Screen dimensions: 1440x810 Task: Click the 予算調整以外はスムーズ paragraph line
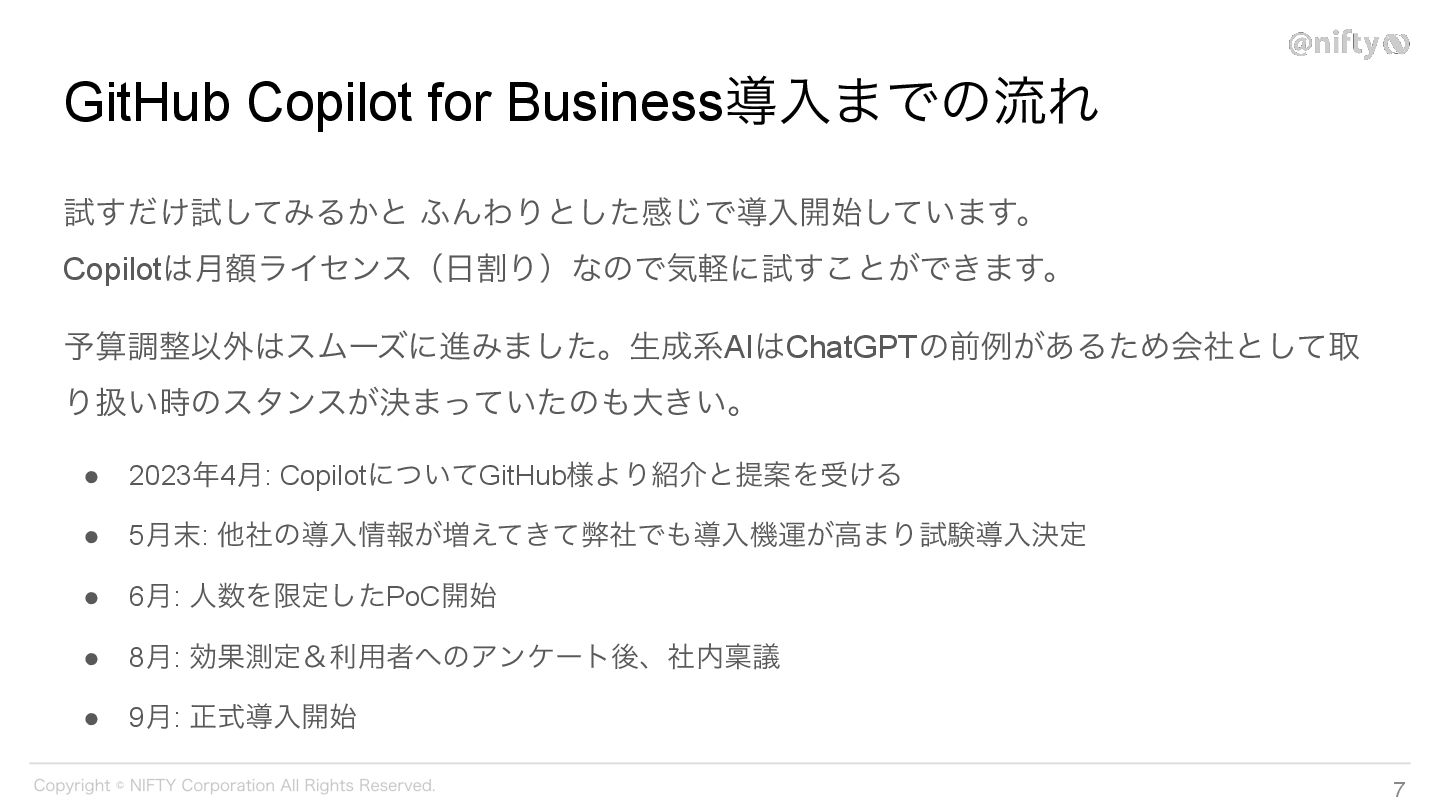(712, 347)
